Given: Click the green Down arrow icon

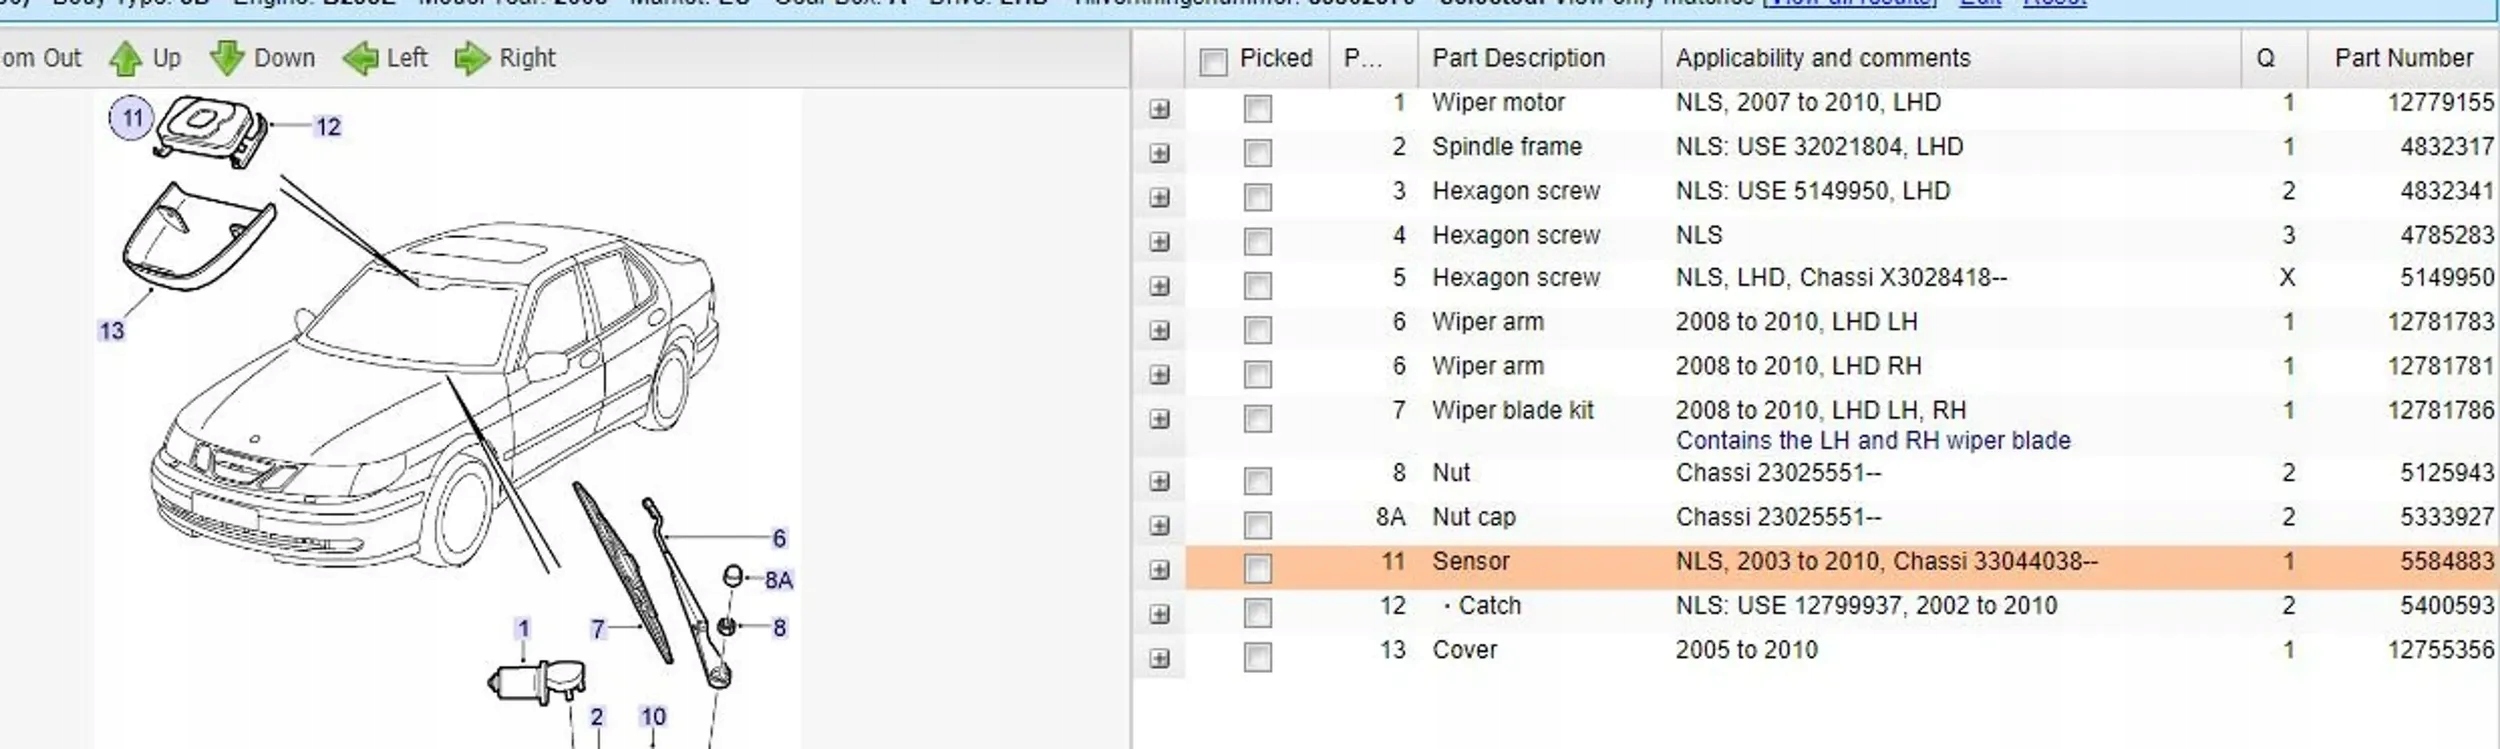Looking at the screenshot, I should point(227,59).
